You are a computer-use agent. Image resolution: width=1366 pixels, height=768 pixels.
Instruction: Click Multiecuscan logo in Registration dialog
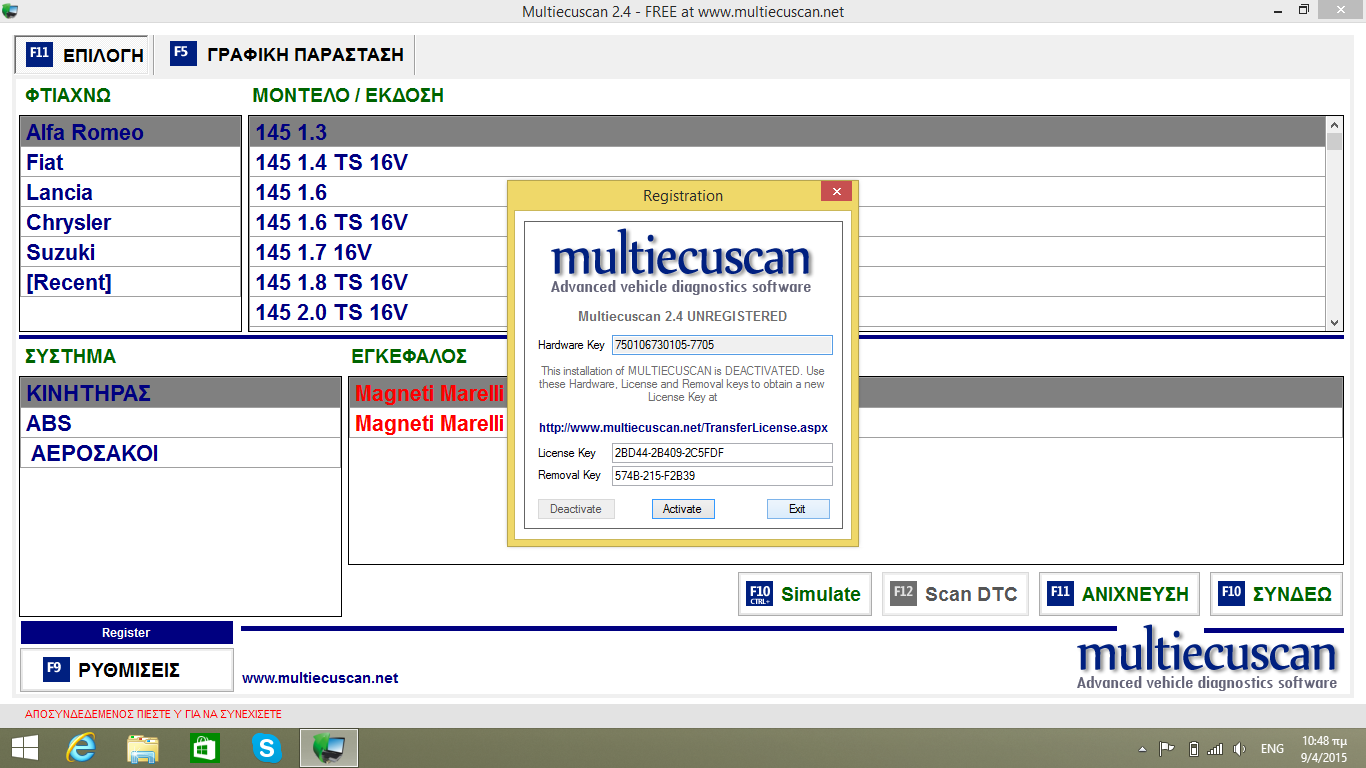[681, 263]
